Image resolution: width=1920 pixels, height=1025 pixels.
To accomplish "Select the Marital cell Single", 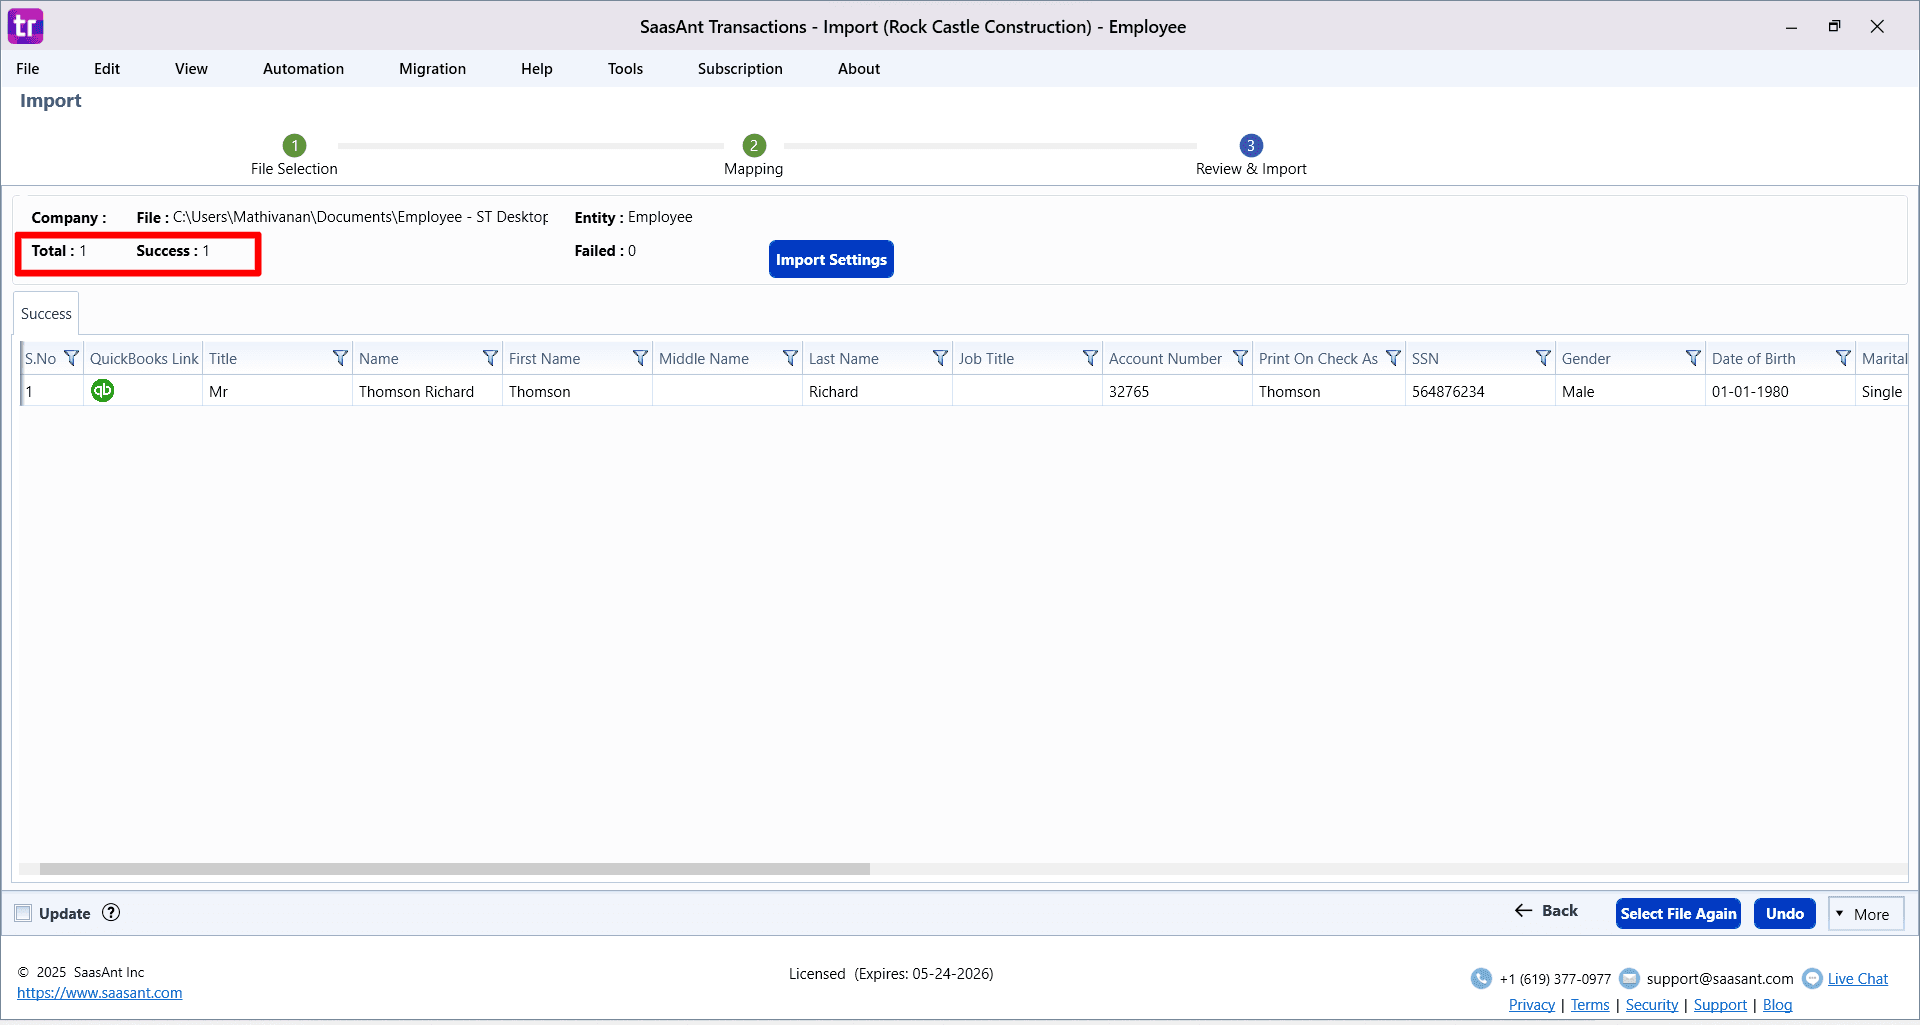I will click(x=1882, y=391).
